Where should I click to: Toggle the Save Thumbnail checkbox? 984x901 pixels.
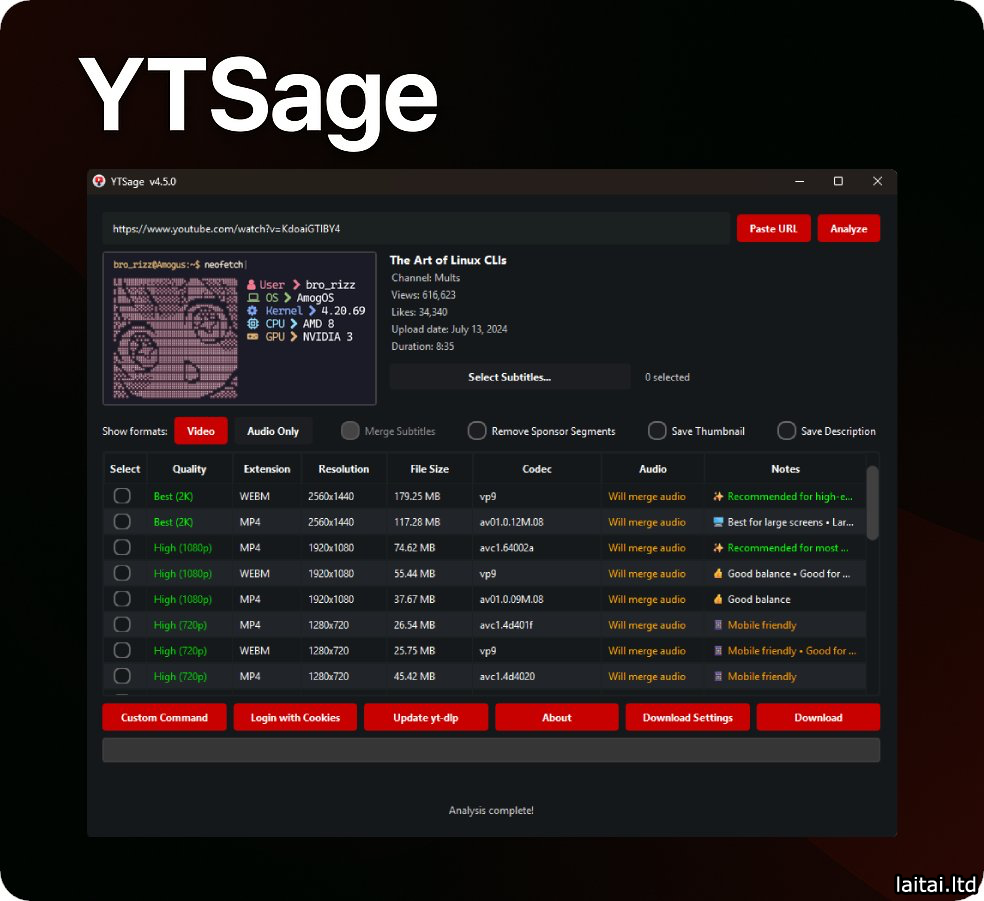click(657, 431)
